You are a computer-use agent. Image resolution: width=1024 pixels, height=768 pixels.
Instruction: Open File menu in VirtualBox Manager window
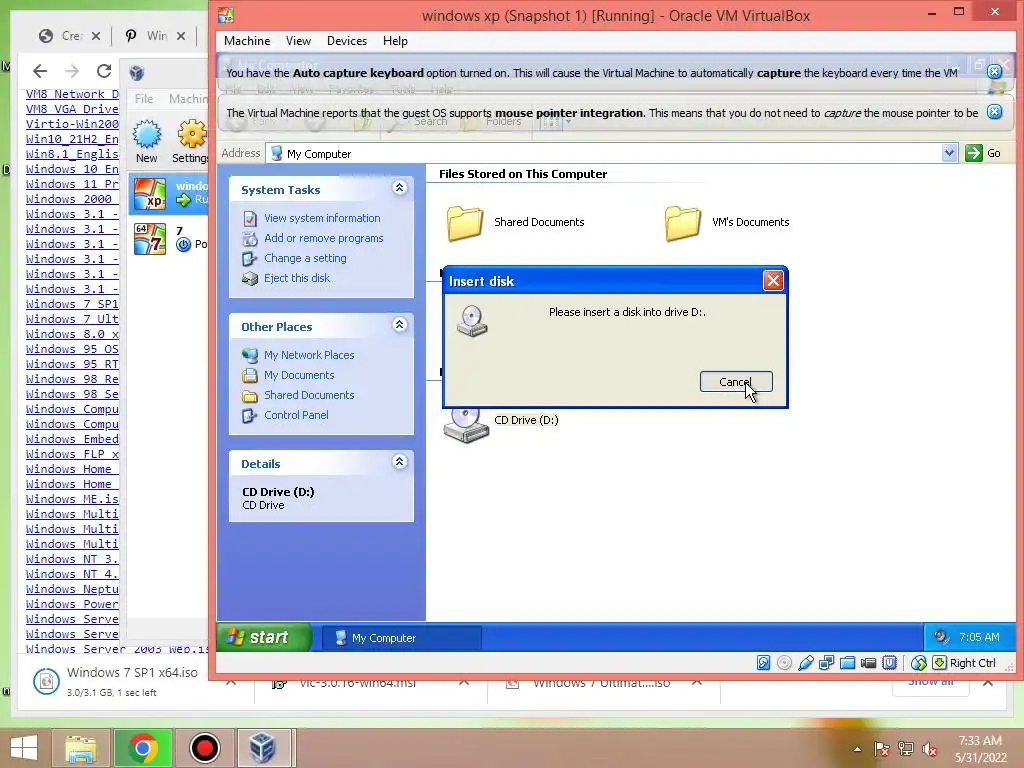click(144, 99)
